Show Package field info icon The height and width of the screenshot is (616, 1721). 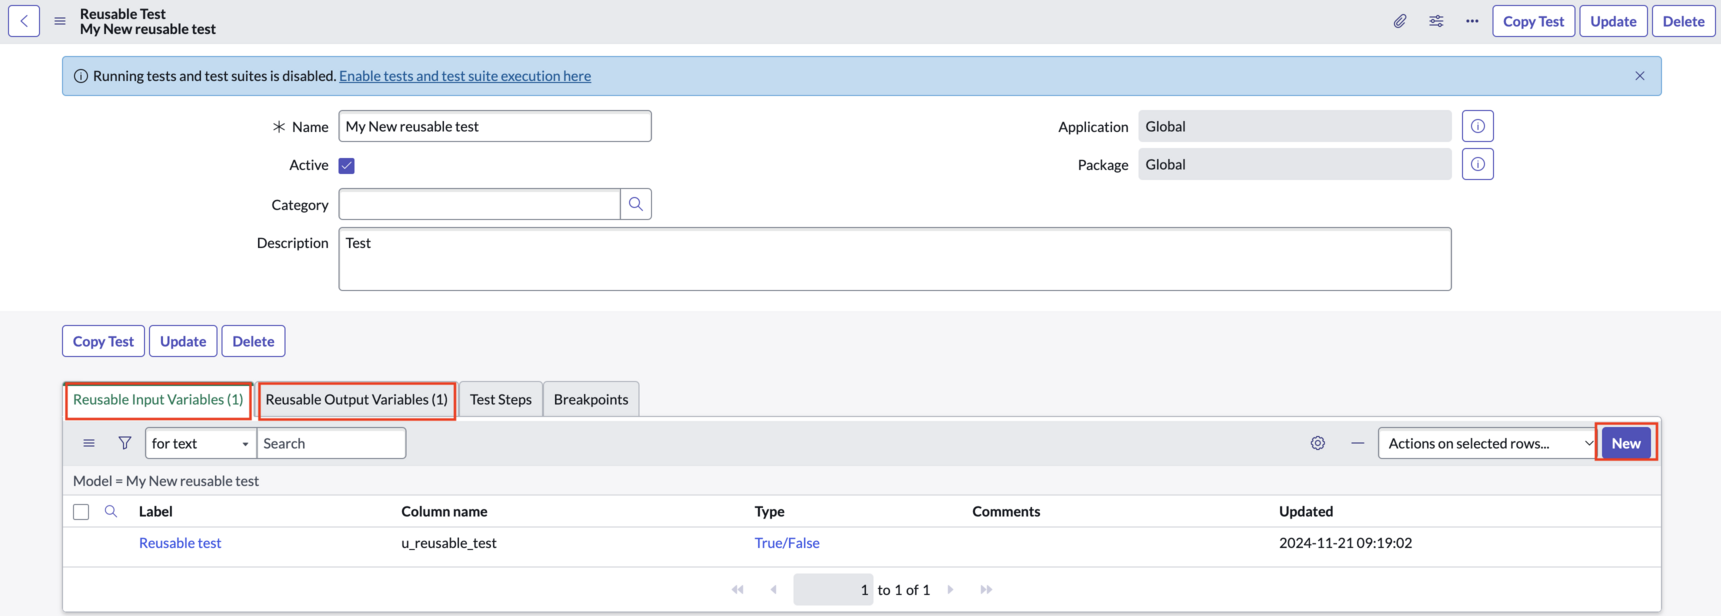point(1478,164)
